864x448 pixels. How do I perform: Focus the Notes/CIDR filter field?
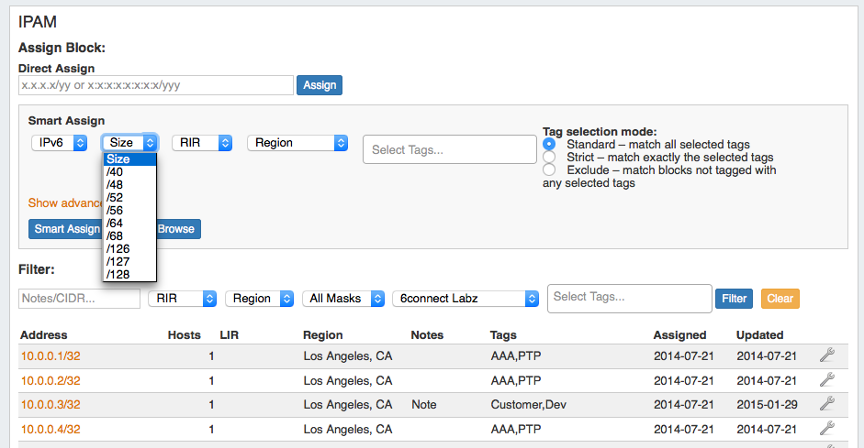(x=79, y=298)
